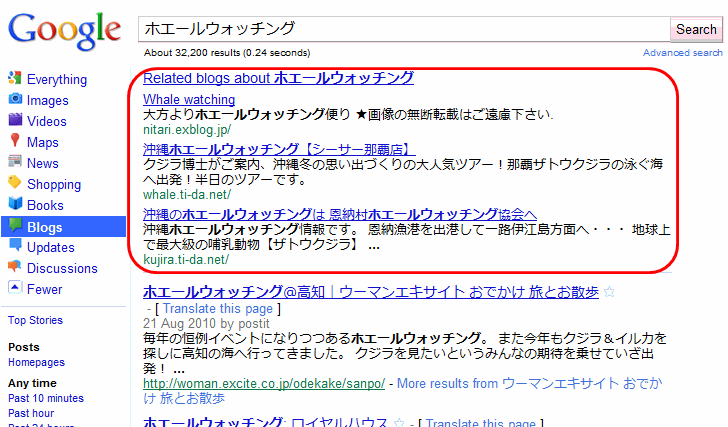Viewport: 728px width, 427px height.
Task: Select the Posts option in sidebar
Action: [x=24, y=347]
